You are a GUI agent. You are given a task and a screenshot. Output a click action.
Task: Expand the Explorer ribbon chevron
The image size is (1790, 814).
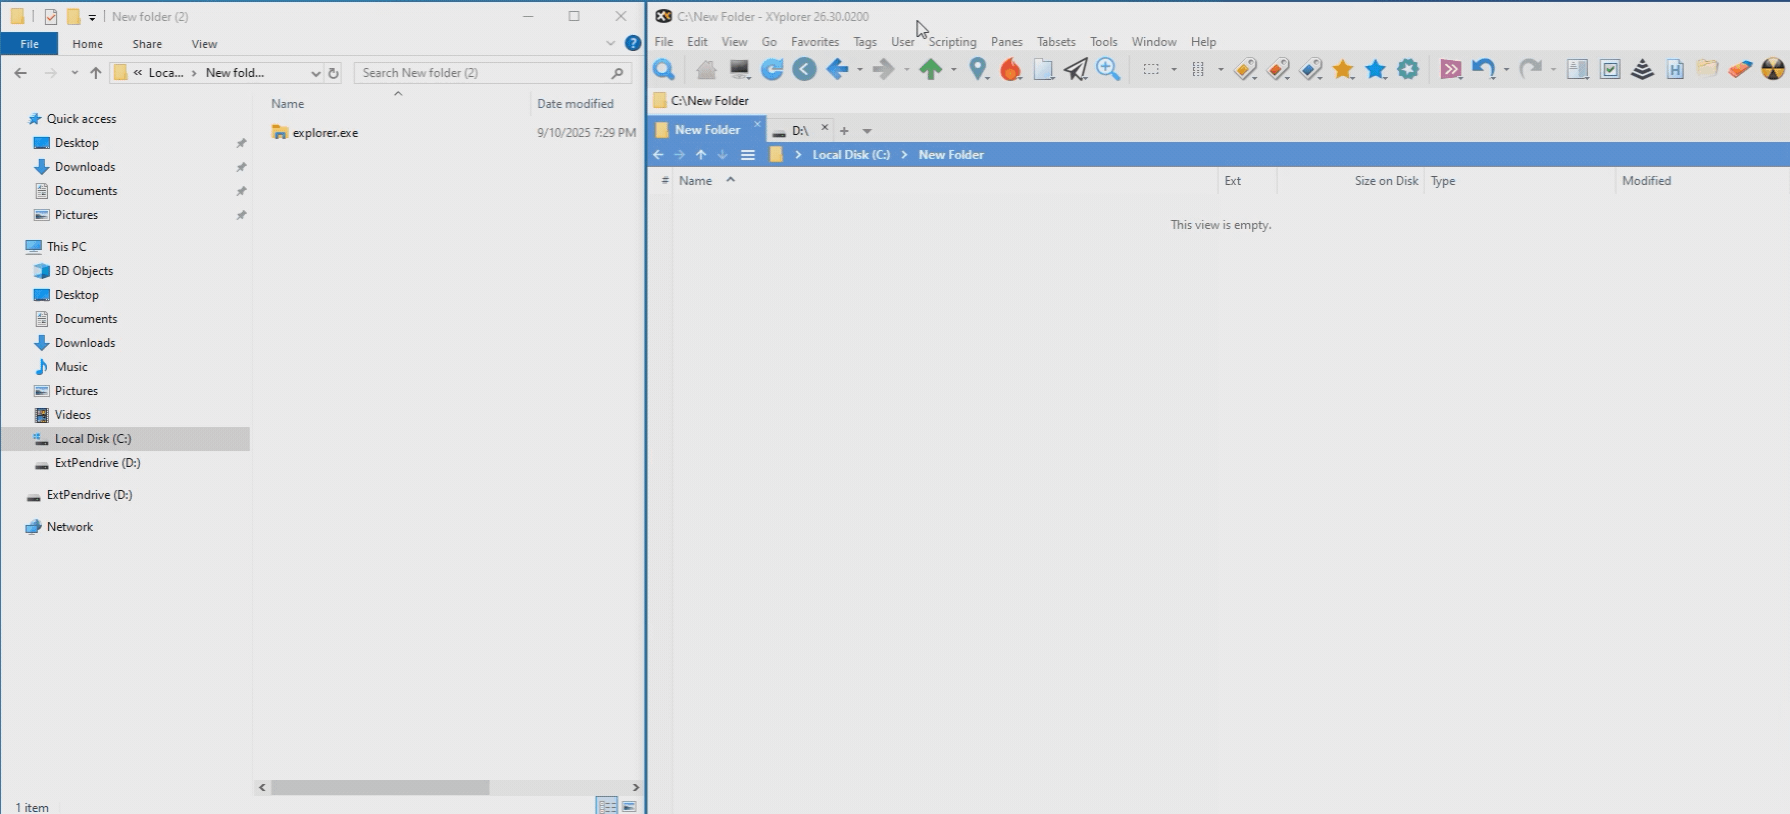610,44
